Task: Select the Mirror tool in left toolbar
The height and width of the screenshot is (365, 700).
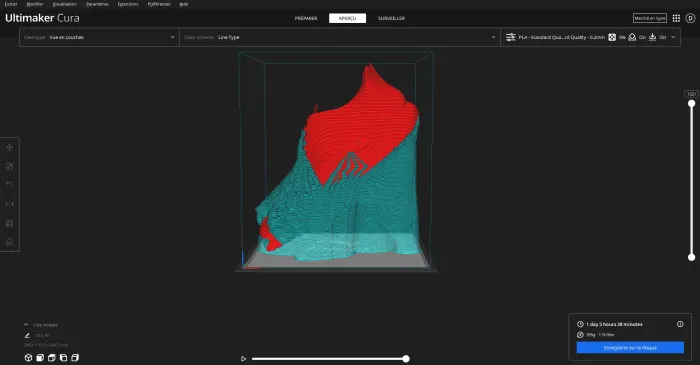Action: (x=9, y=204)
